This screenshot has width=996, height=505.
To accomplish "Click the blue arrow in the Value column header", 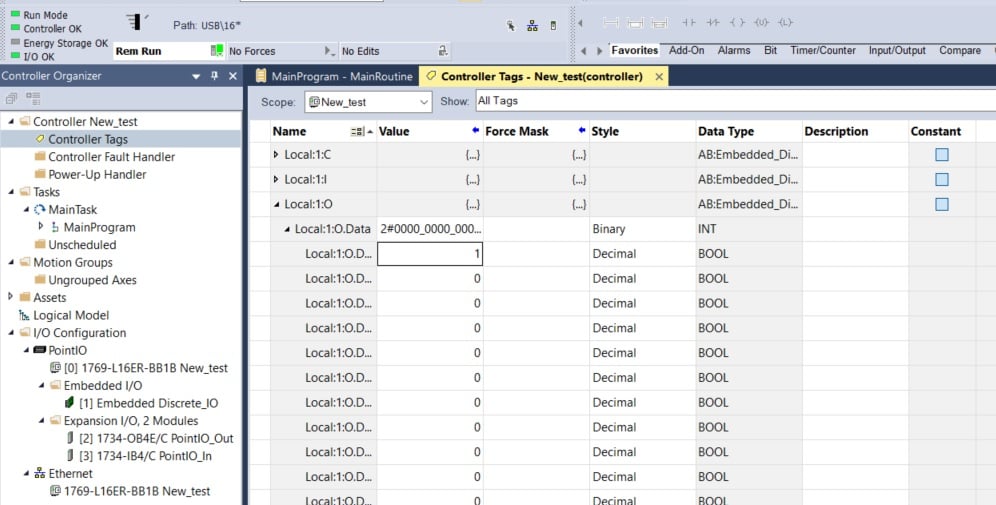I will pyautogui.click(x=475, y=130).
